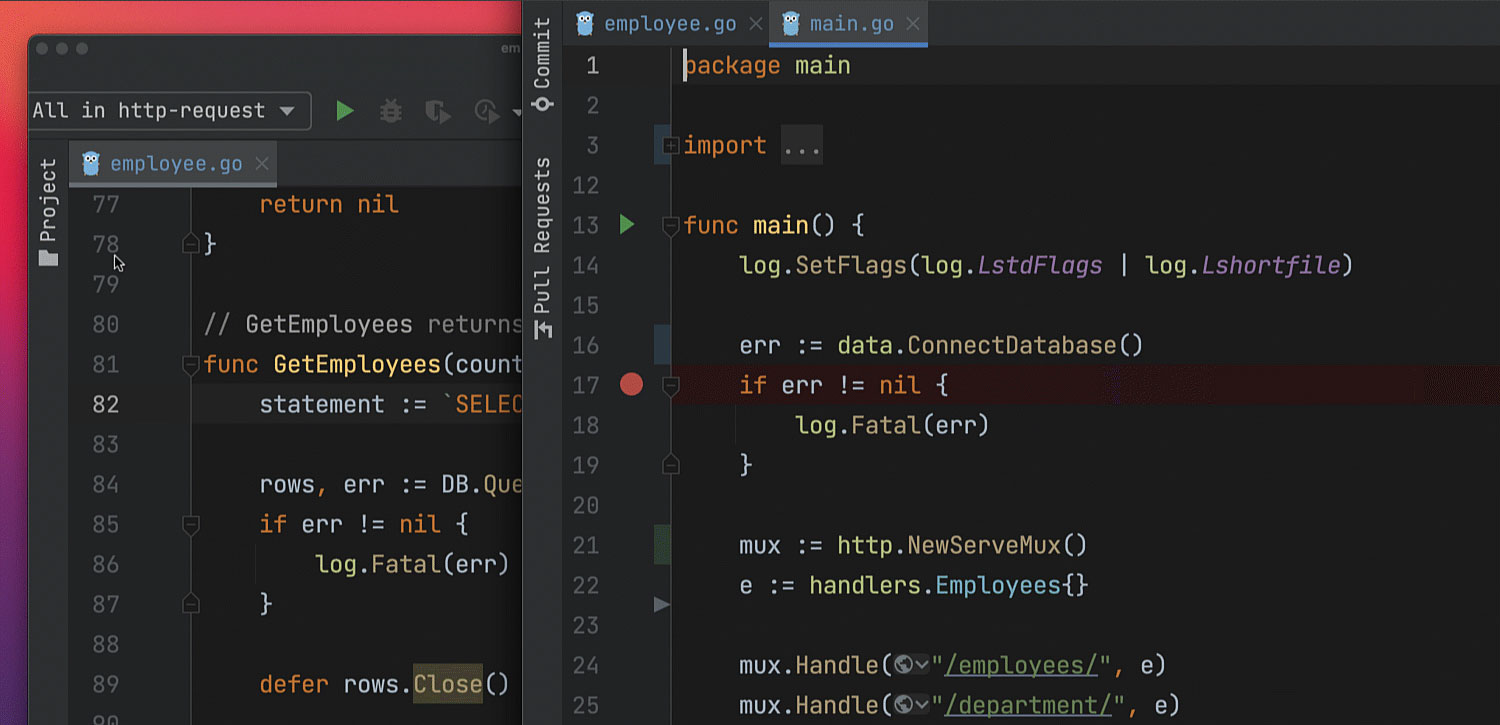
Task: Click the GetEmployees comment on line 80
Action: (x=362, y=325)
